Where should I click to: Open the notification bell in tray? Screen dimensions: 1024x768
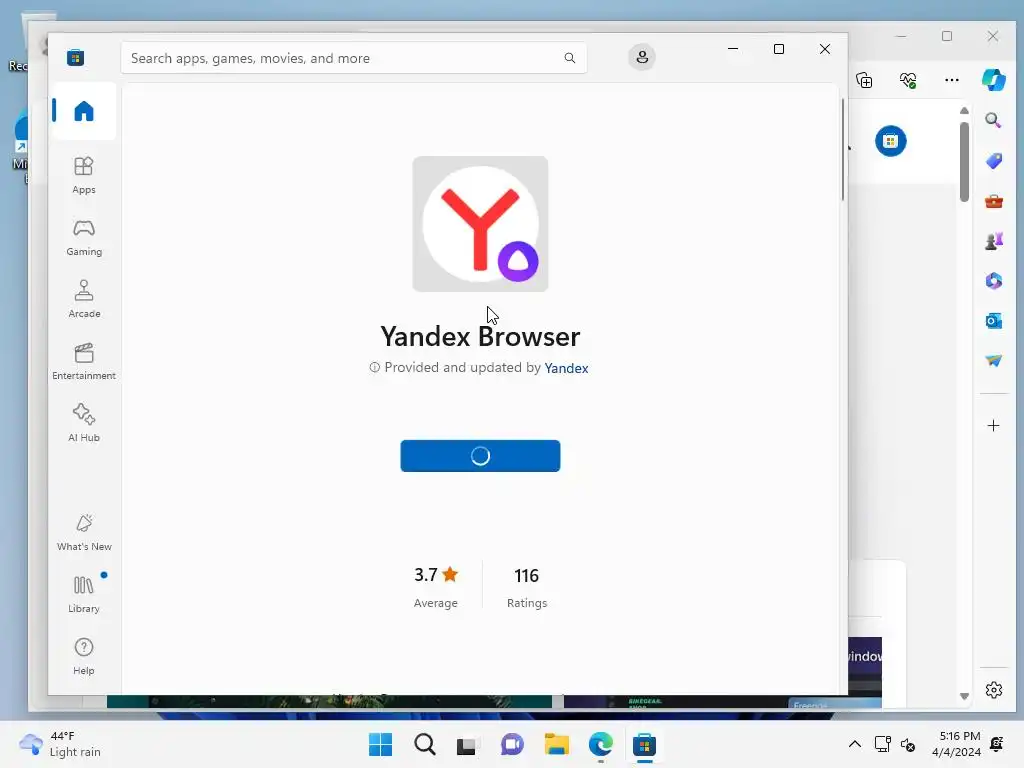[x=997, y=744]
